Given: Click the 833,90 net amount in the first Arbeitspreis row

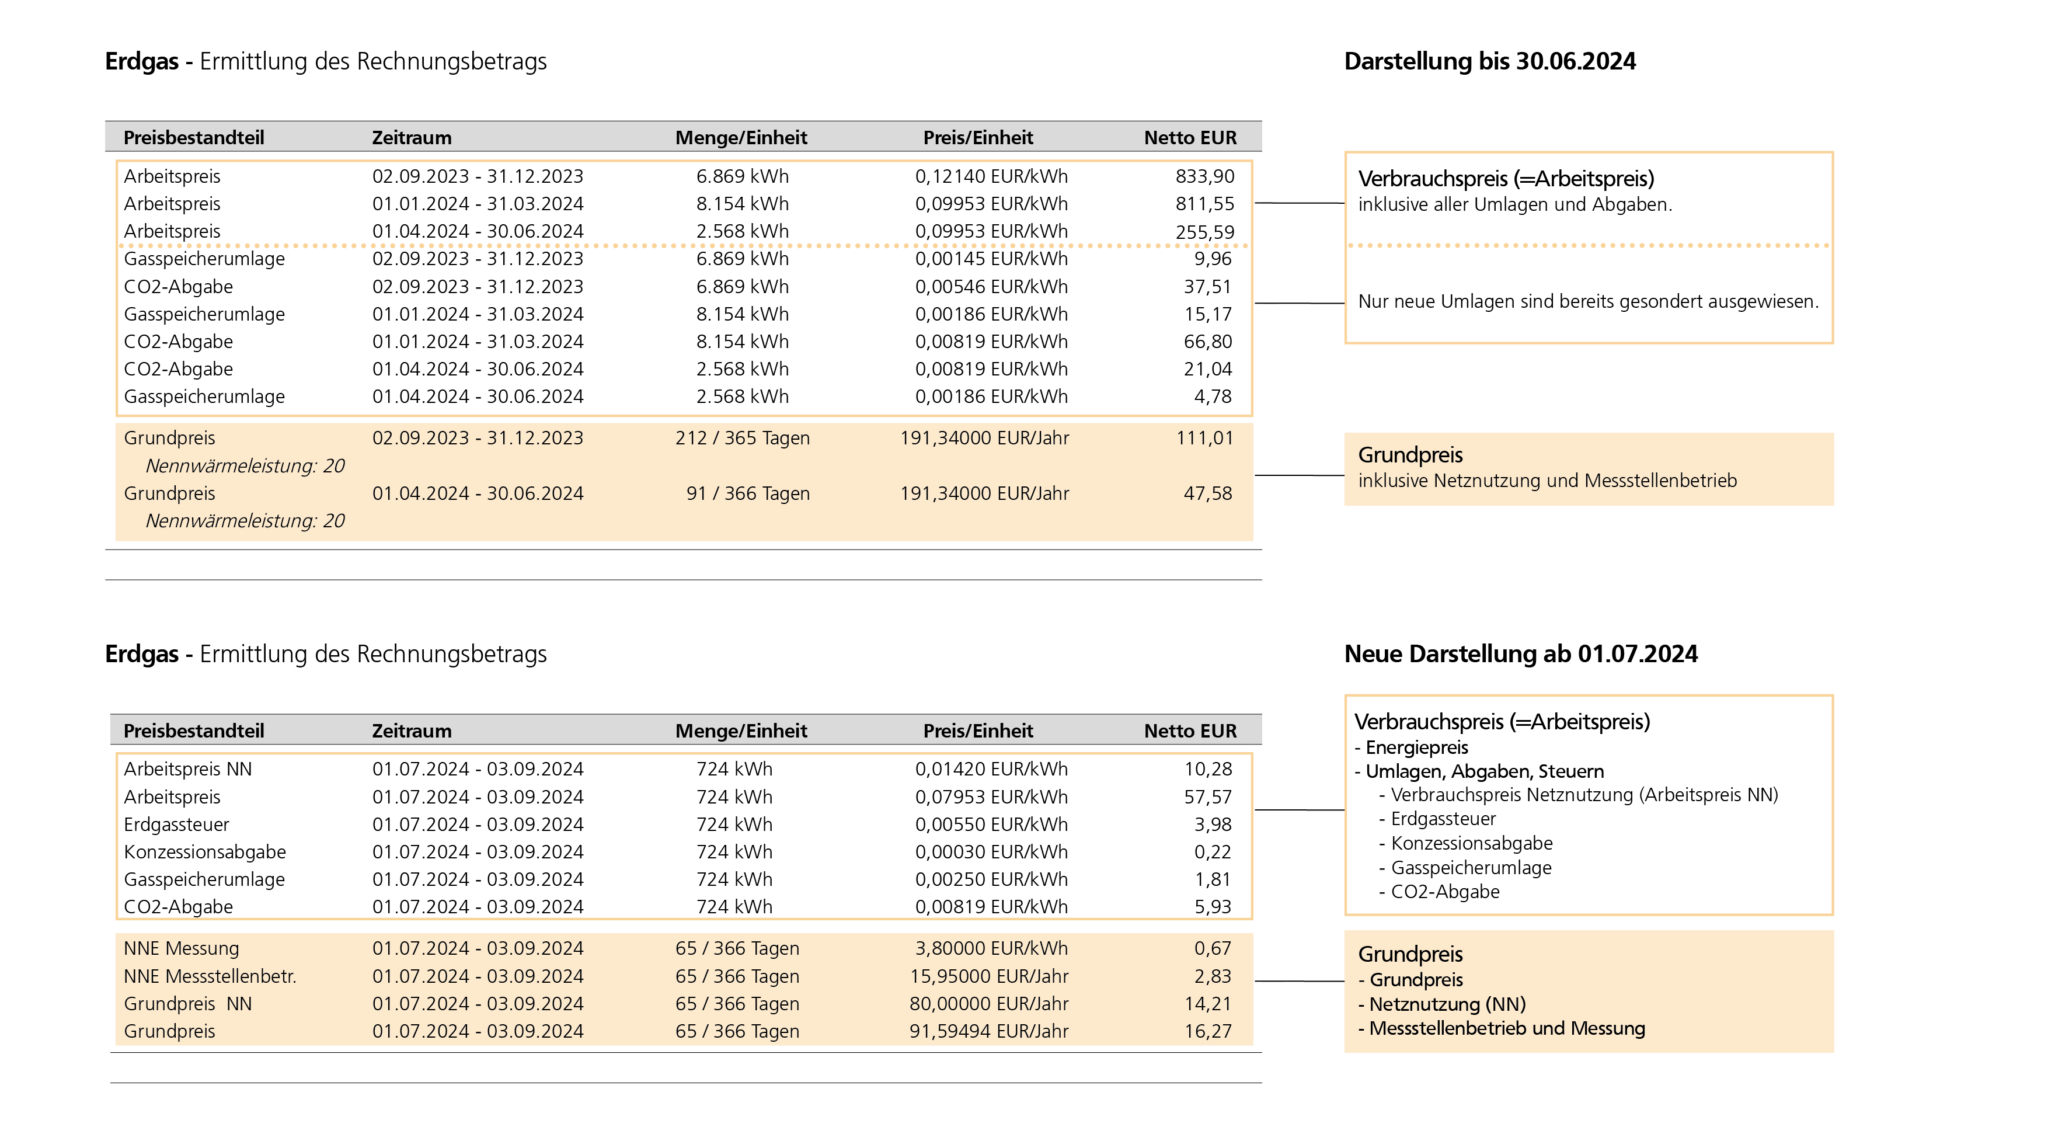Looking at the screenshot, I should point(1204,177).
